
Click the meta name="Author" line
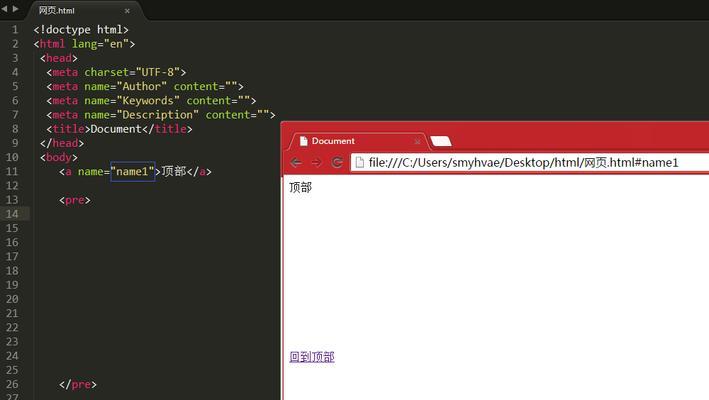pos(145,86)
